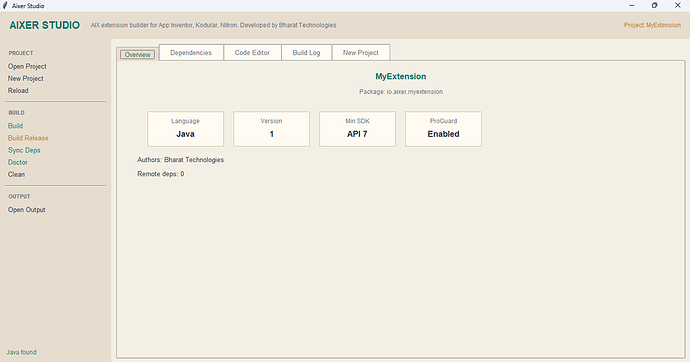Start a Build from the sidebar
The height and width of the screenshot is (362, 690).
(15, 126)
